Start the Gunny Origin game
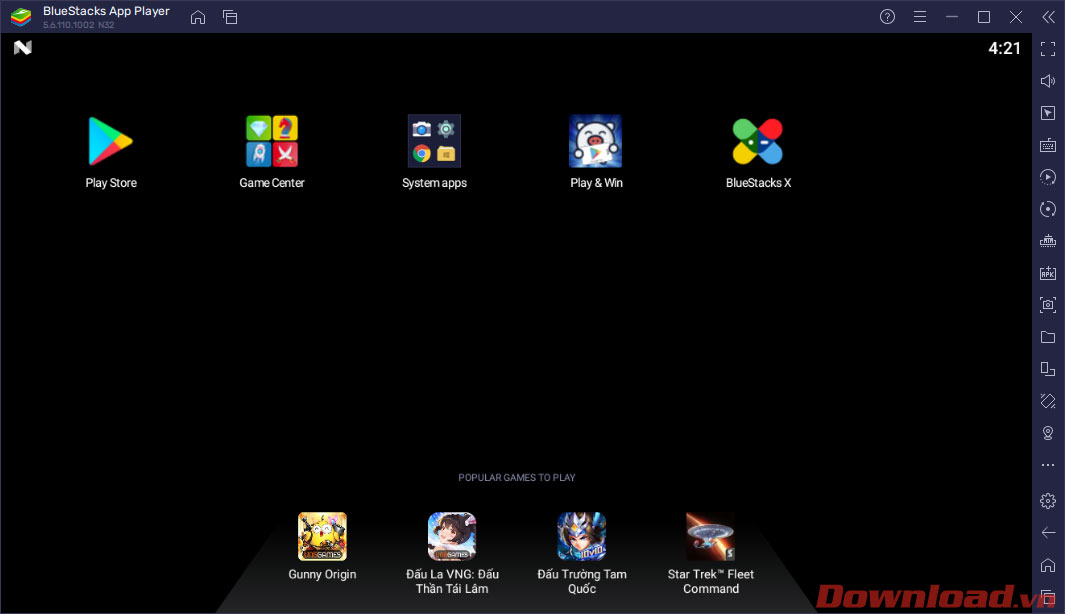 [323, 537]
